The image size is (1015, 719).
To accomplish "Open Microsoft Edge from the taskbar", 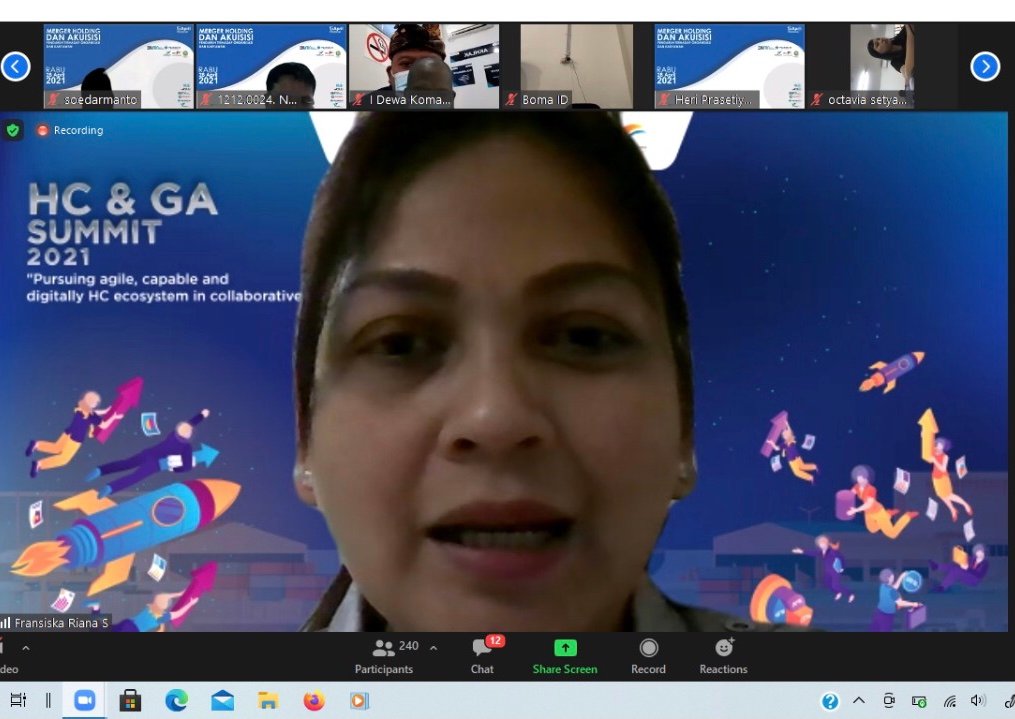I will [176, 701].
